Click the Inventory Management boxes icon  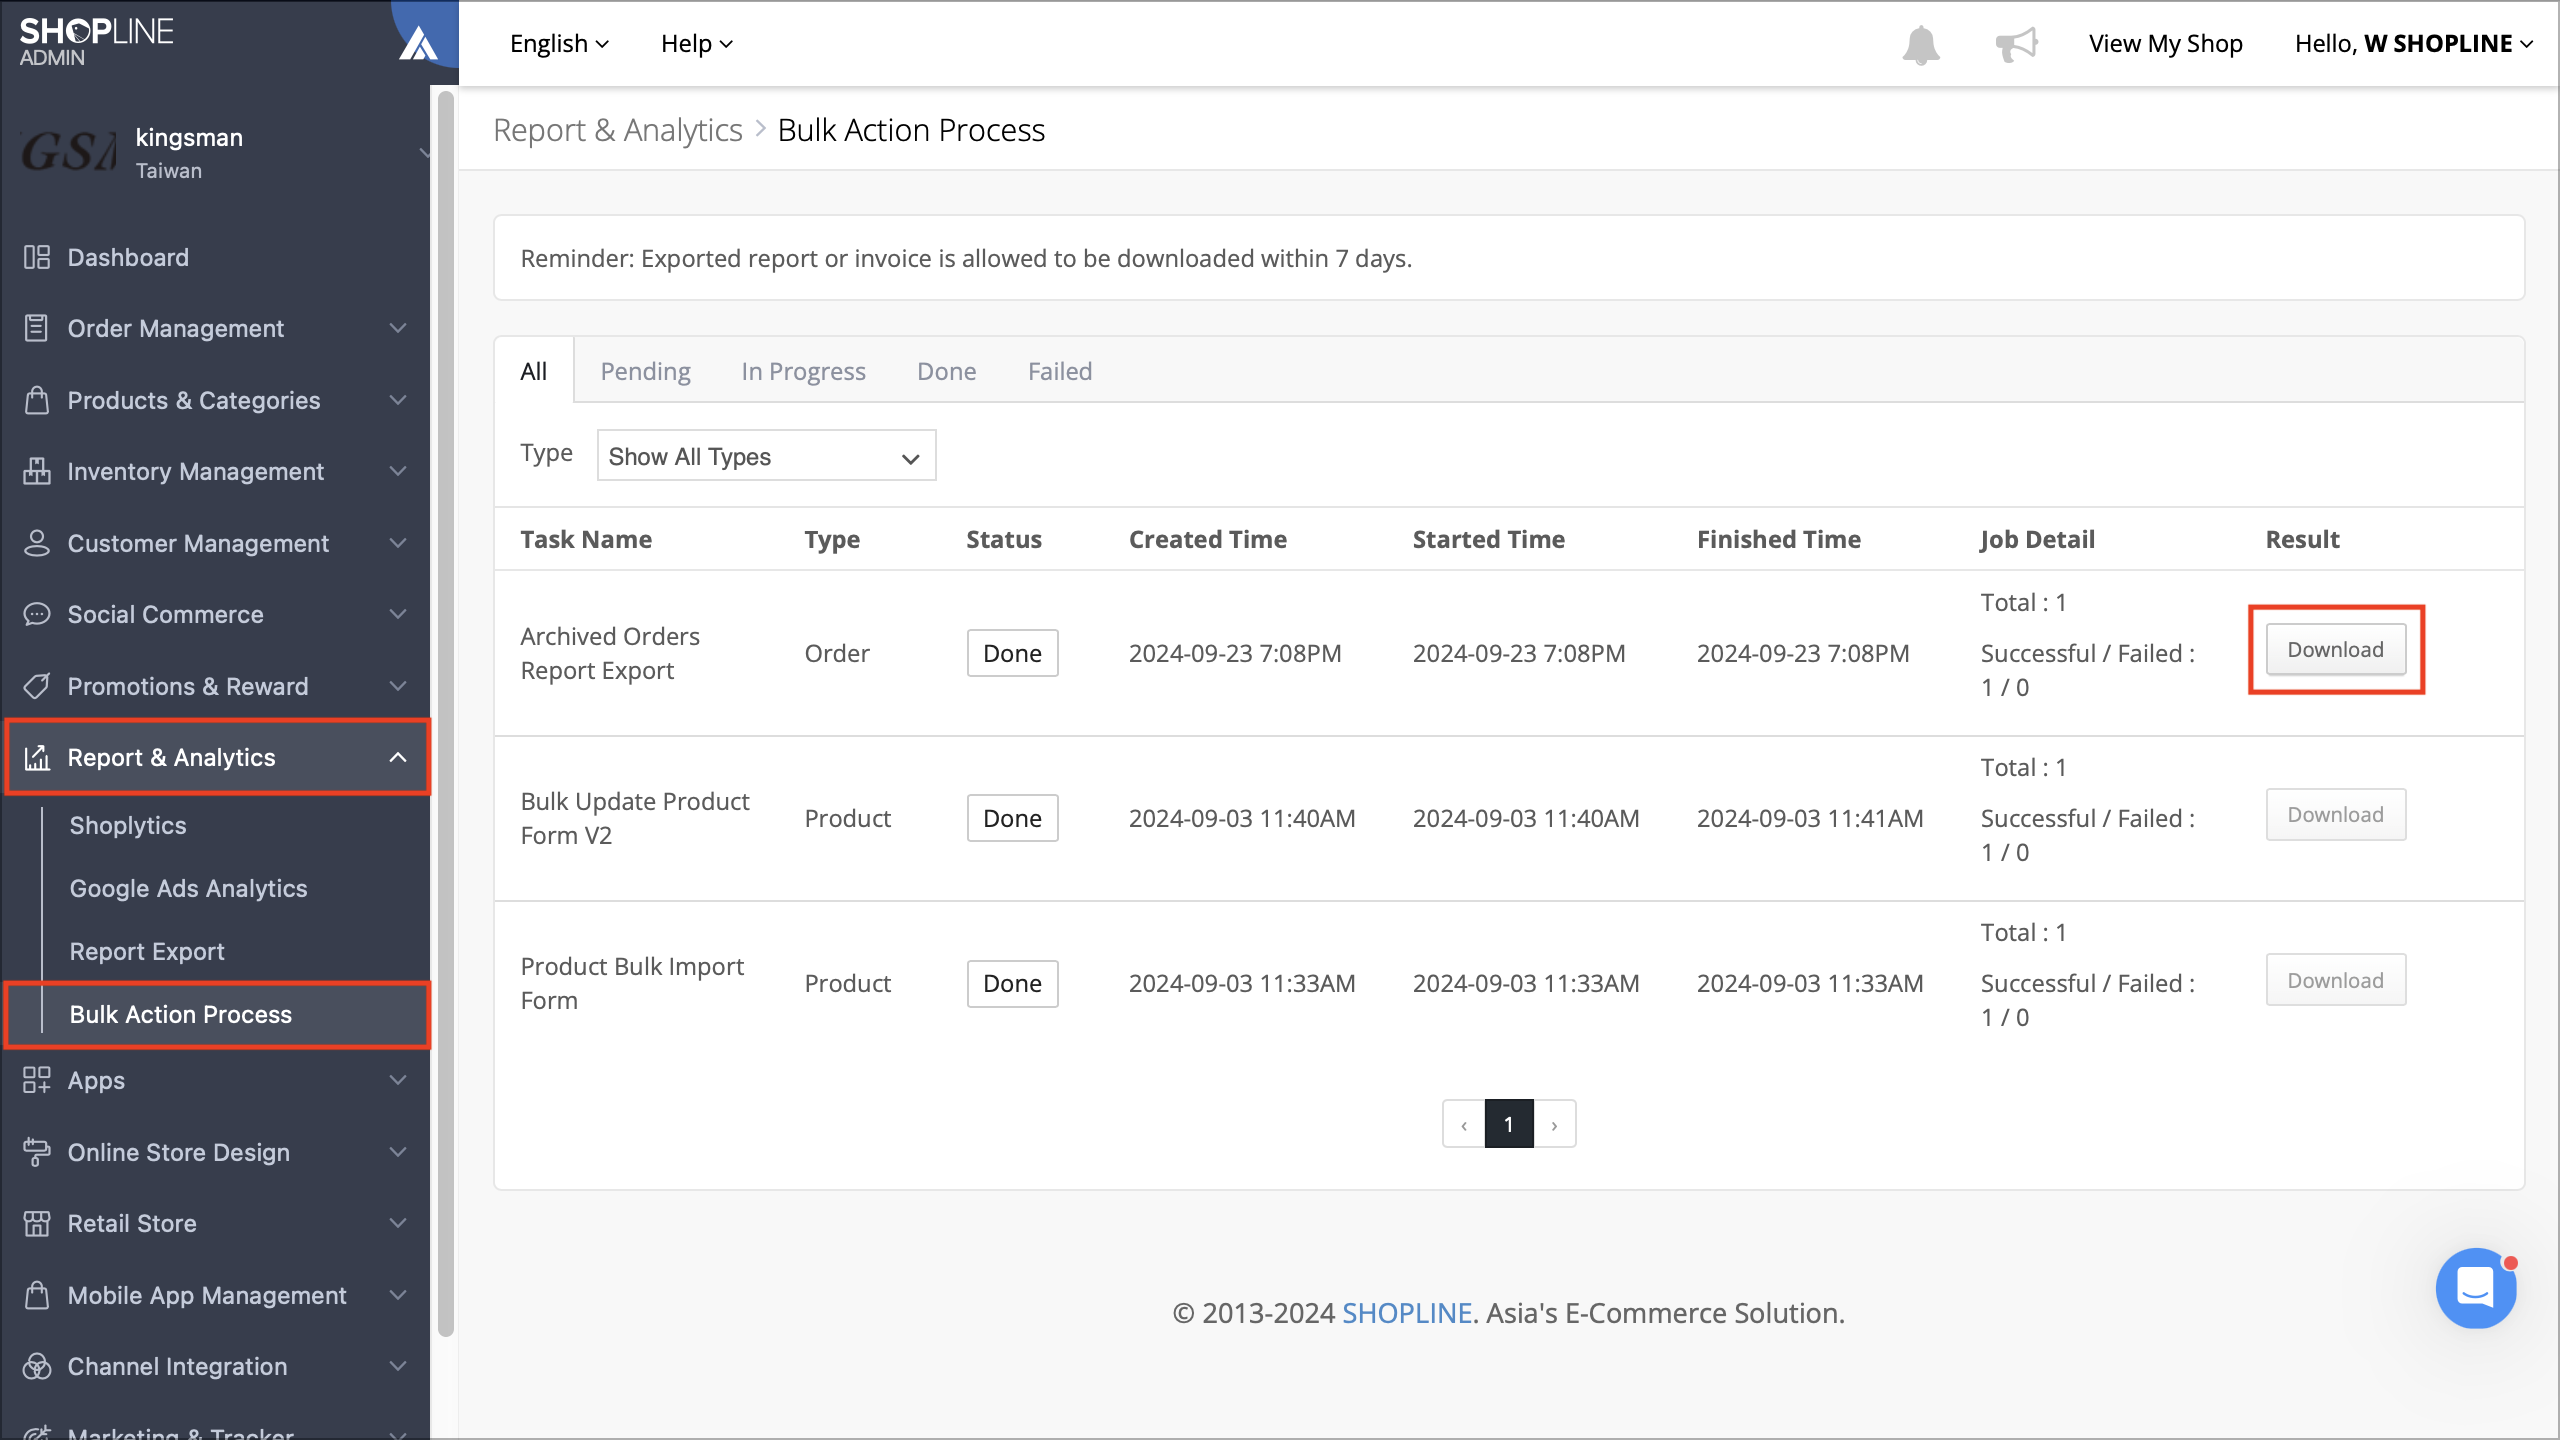point(37,471)
